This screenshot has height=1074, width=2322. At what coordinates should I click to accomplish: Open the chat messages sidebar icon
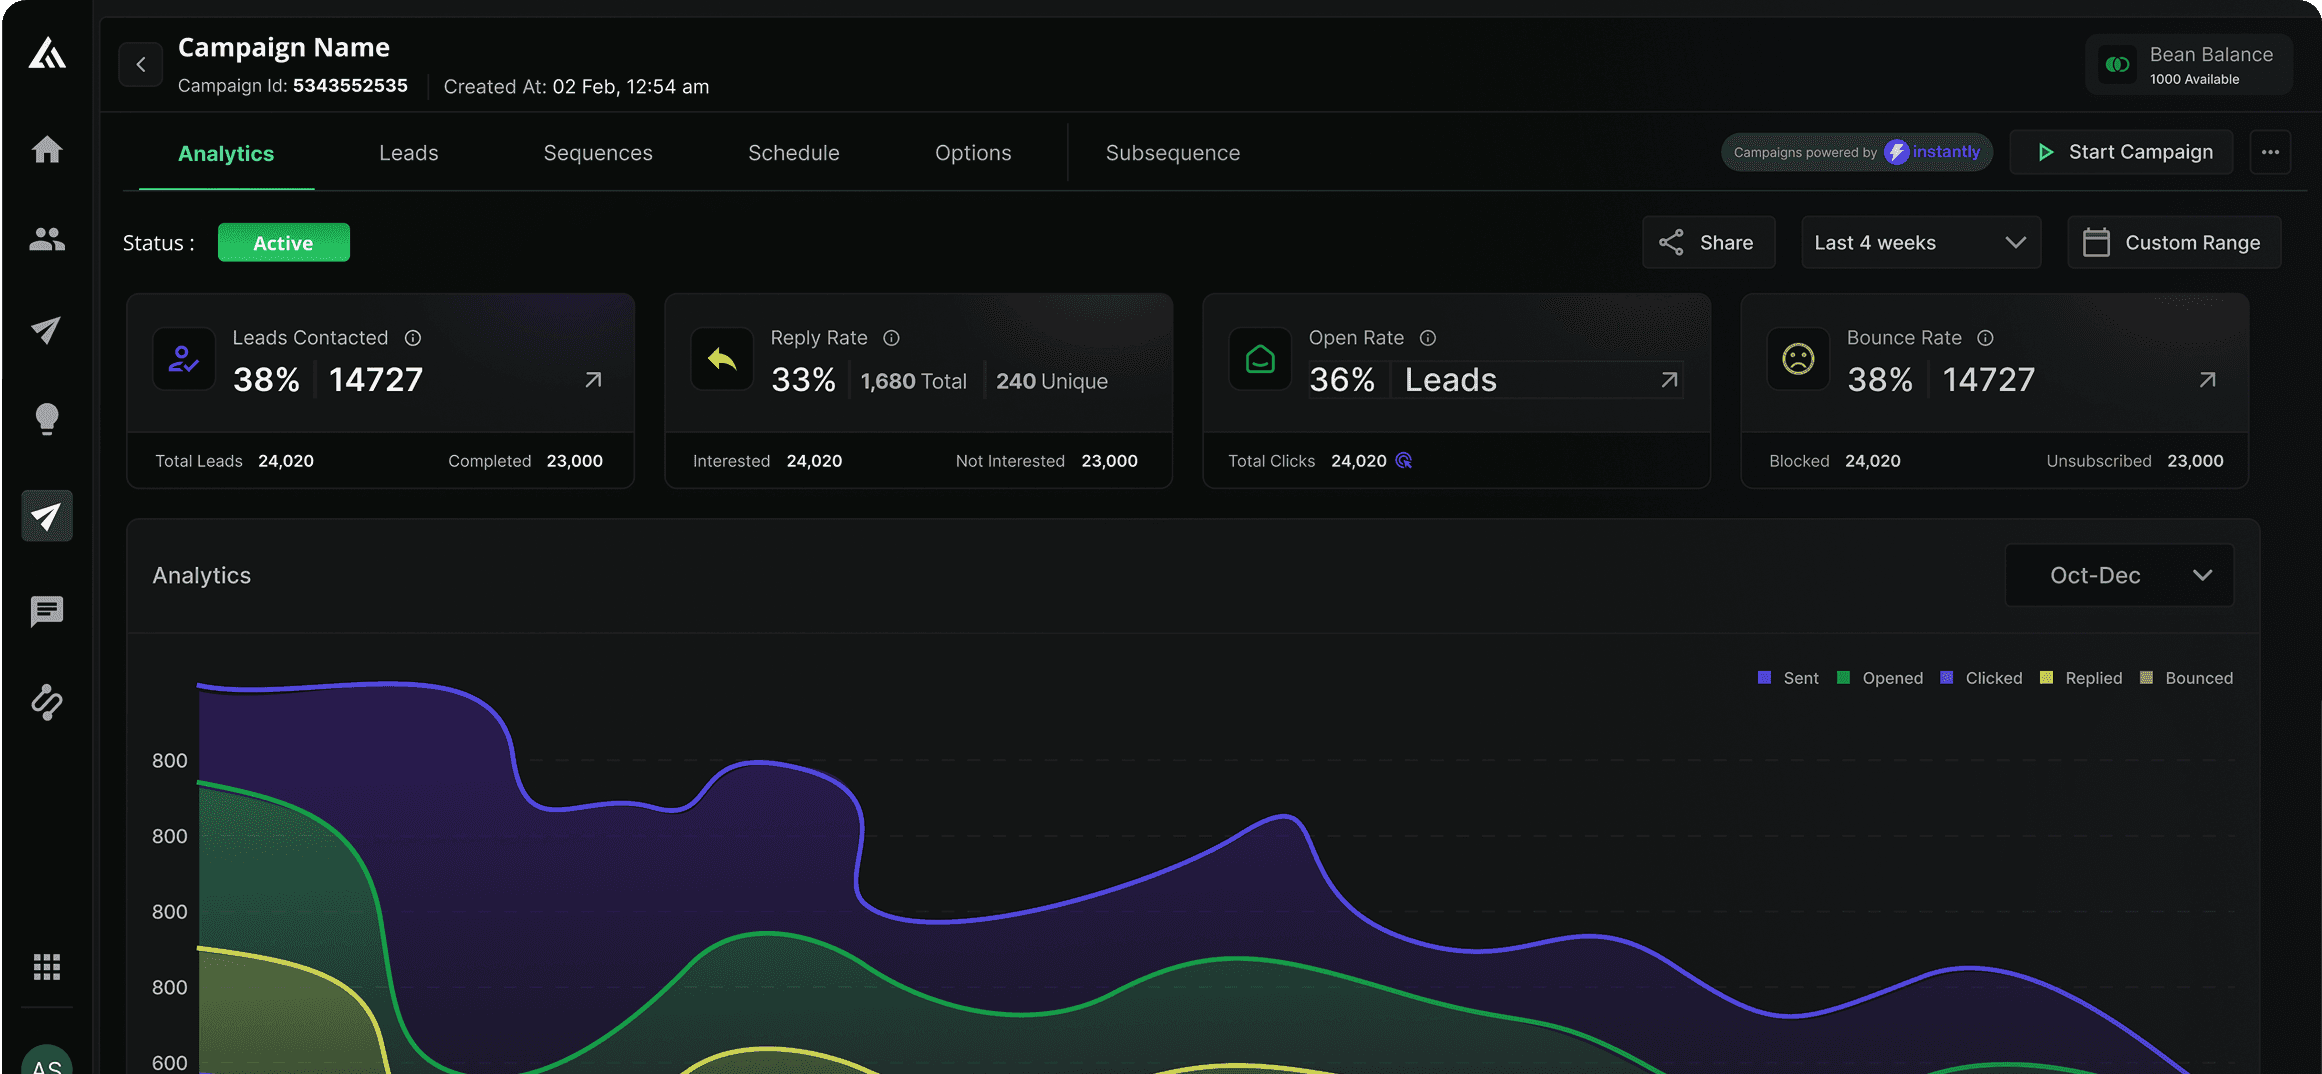click(47, 611)
